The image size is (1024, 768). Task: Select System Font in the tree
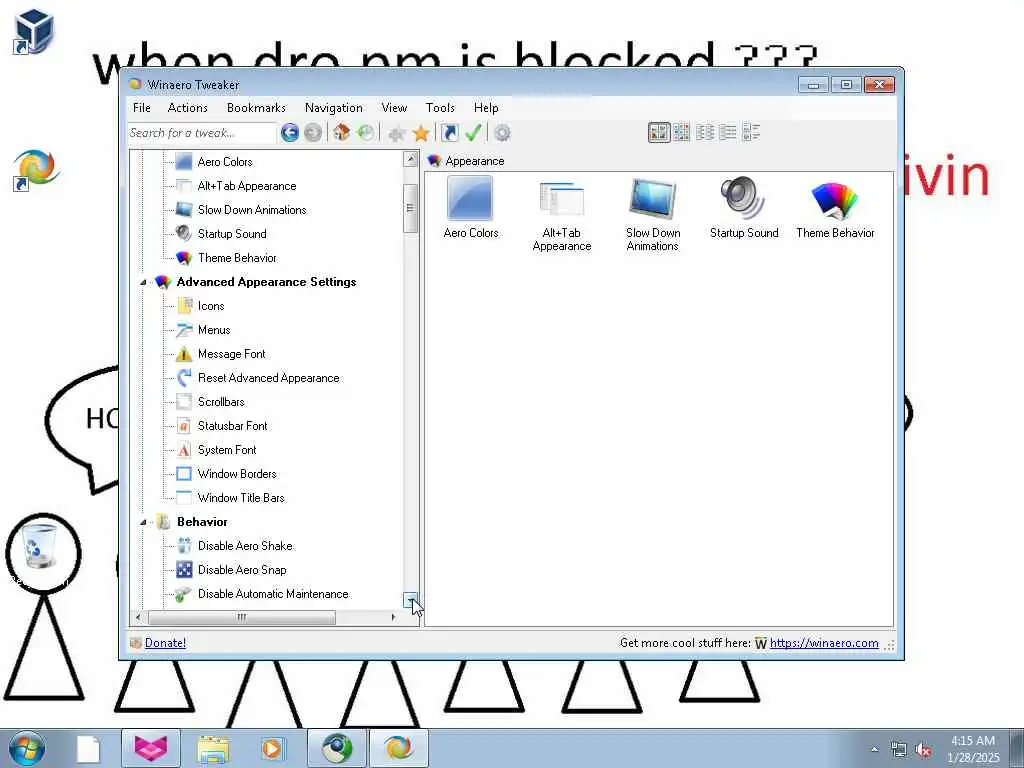pos(227,450)
